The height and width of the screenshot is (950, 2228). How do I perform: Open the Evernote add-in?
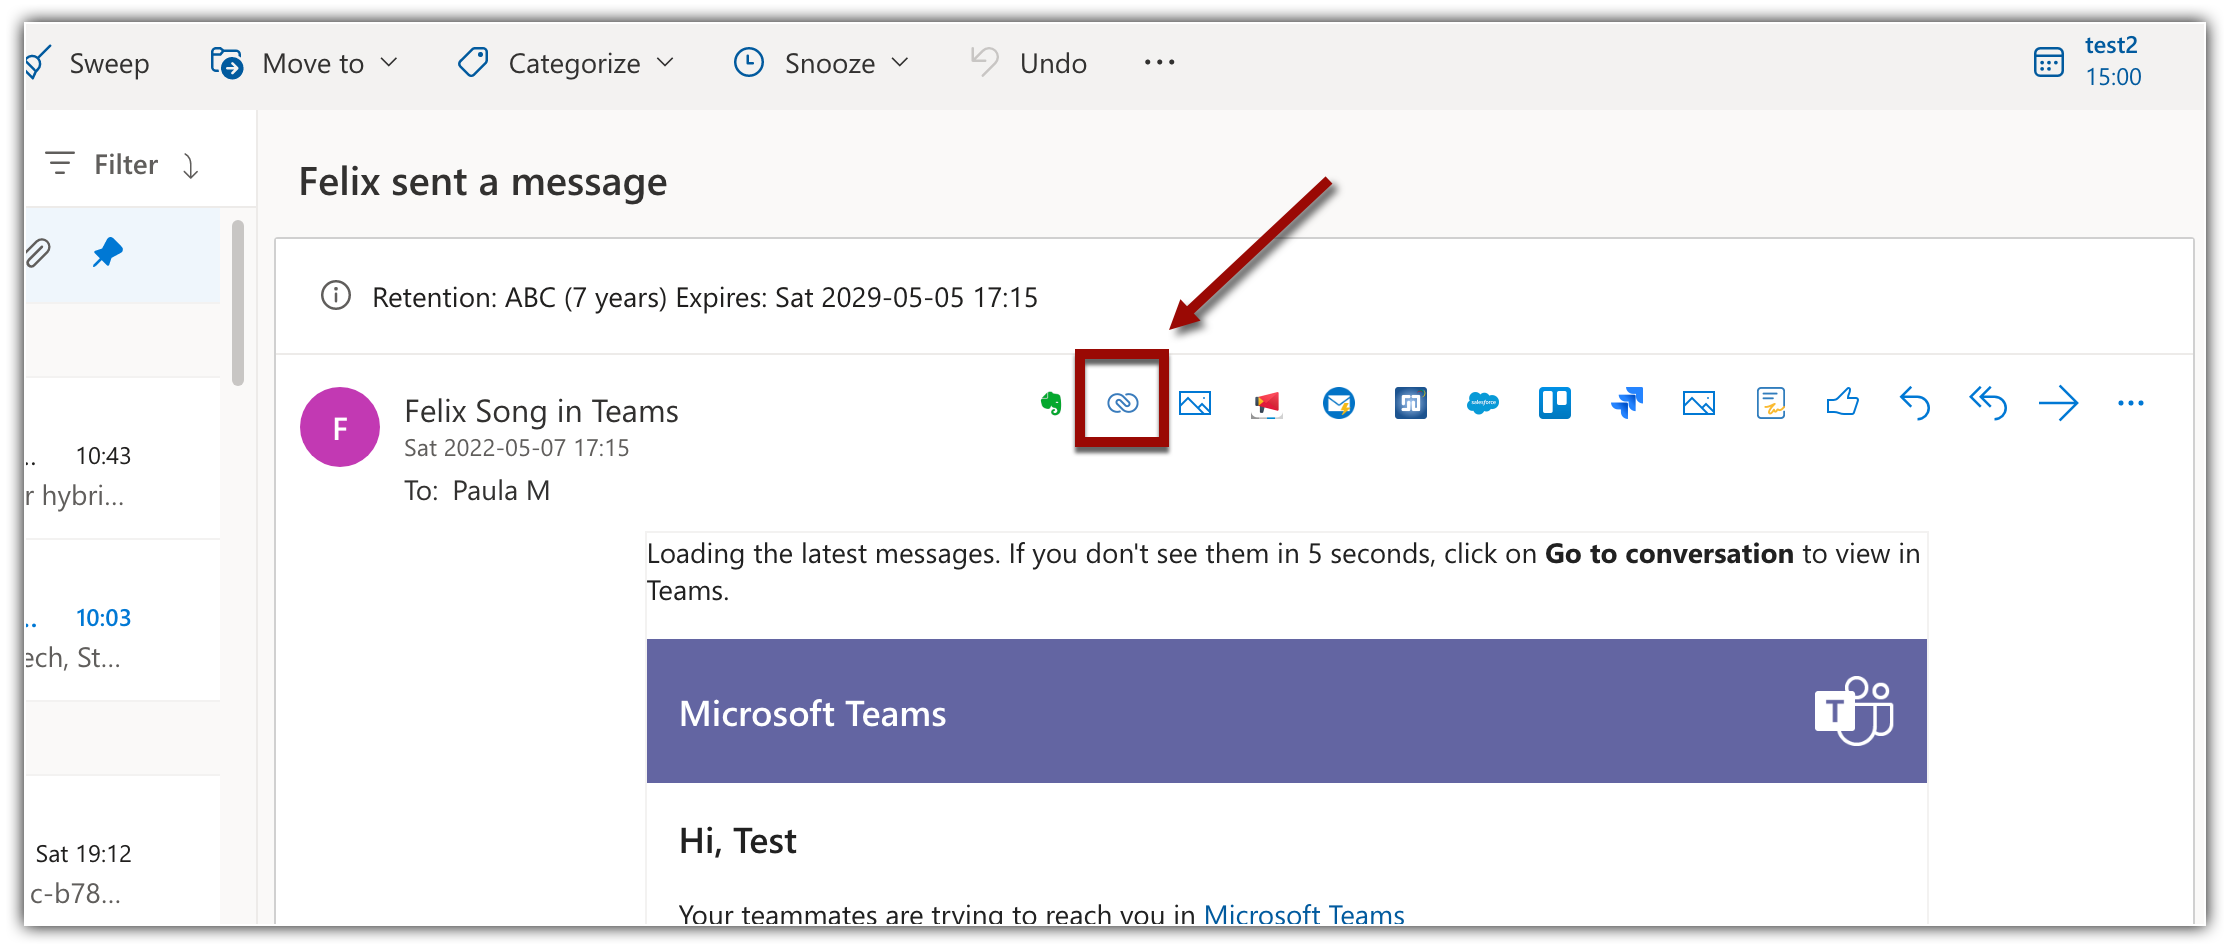tap(1051, 404)
